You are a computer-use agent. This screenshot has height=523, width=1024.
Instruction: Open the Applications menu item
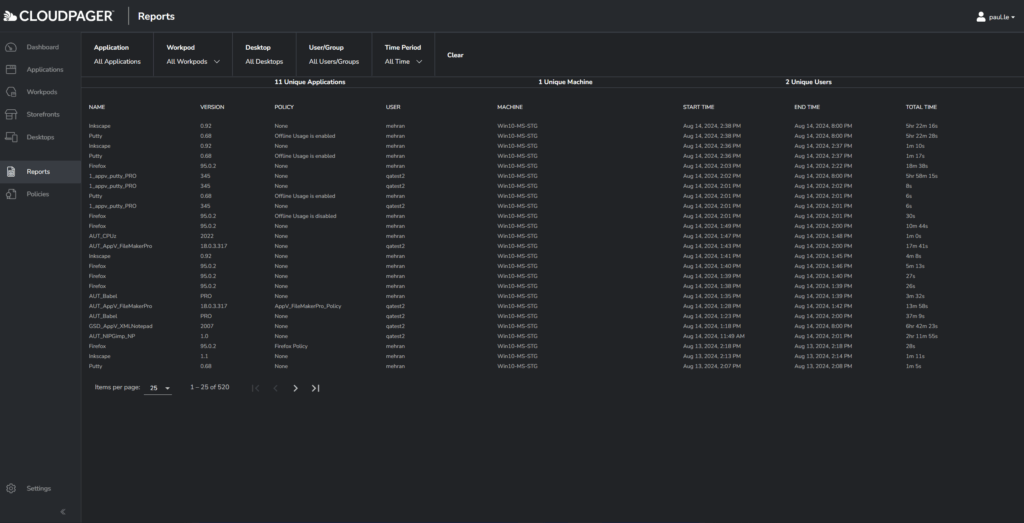(45, 69)
